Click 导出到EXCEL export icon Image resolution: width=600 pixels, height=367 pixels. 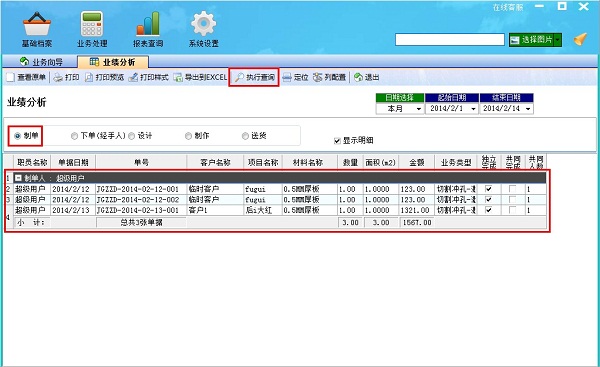click(x=200, y=77)
